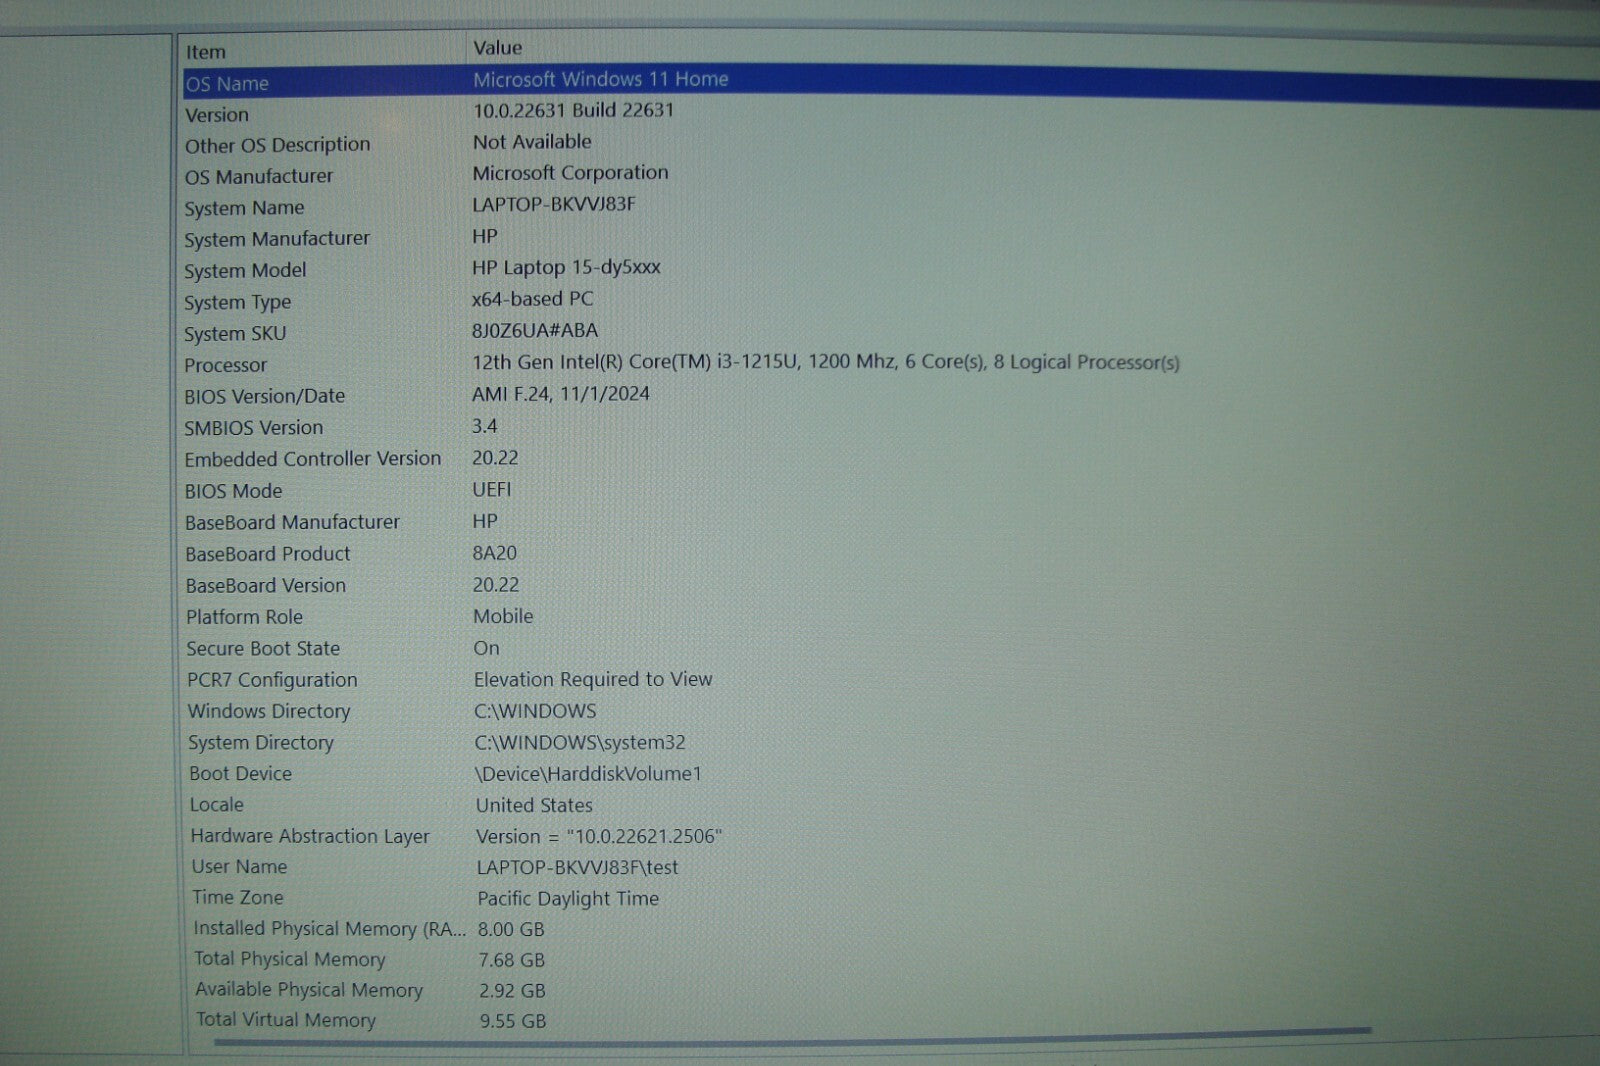Screen dimensions: 1600x1066
Task: Select the Secure Boot State row
Action: point(263,649)
